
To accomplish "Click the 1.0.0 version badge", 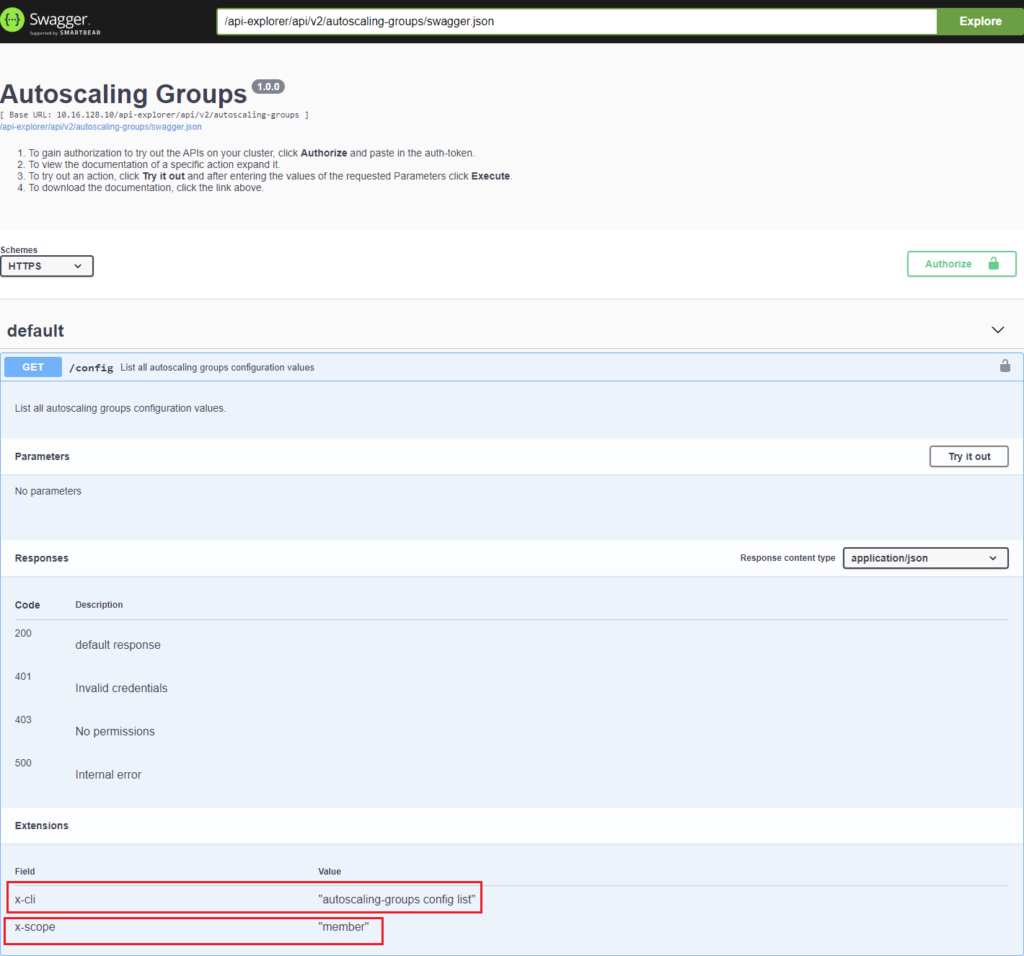I will (x=268, y=87).
